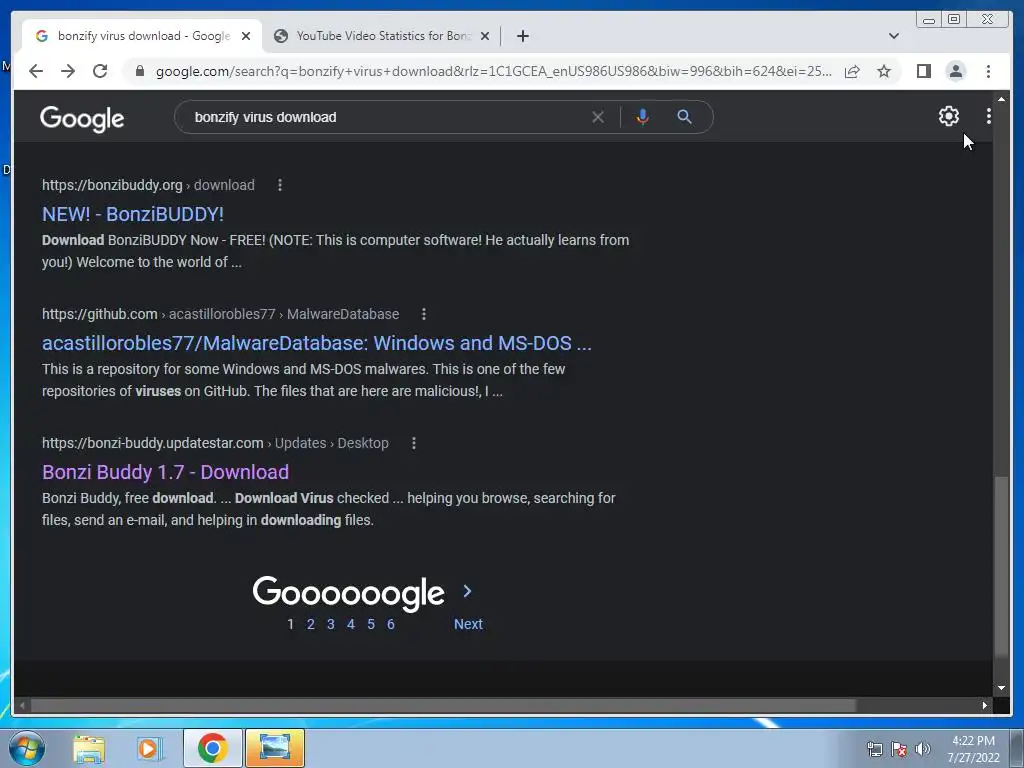Expand the tab search dropdown

(x=893, y=36)
